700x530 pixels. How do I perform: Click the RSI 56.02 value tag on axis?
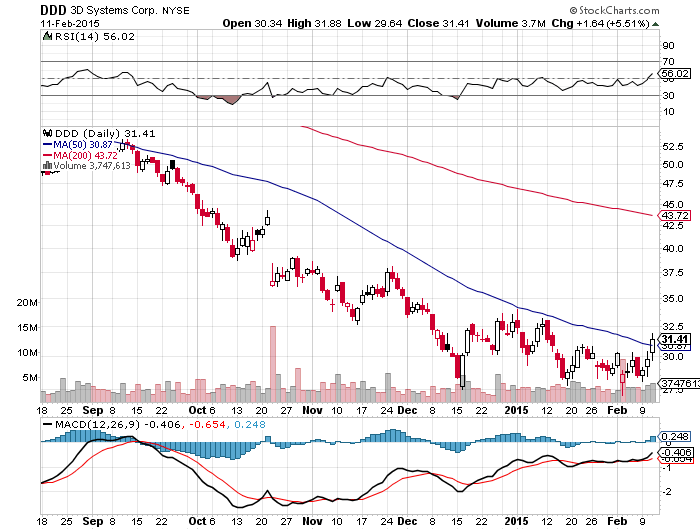click(675, 73)
